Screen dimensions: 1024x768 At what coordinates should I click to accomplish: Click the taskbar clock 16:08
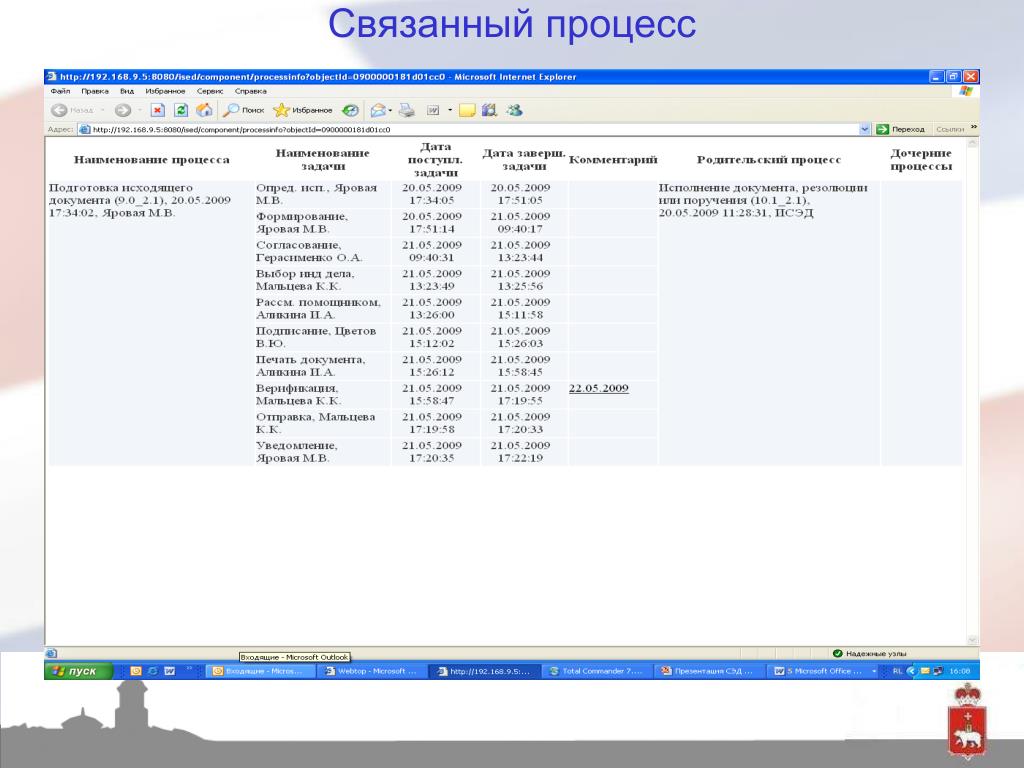[959, 671]
